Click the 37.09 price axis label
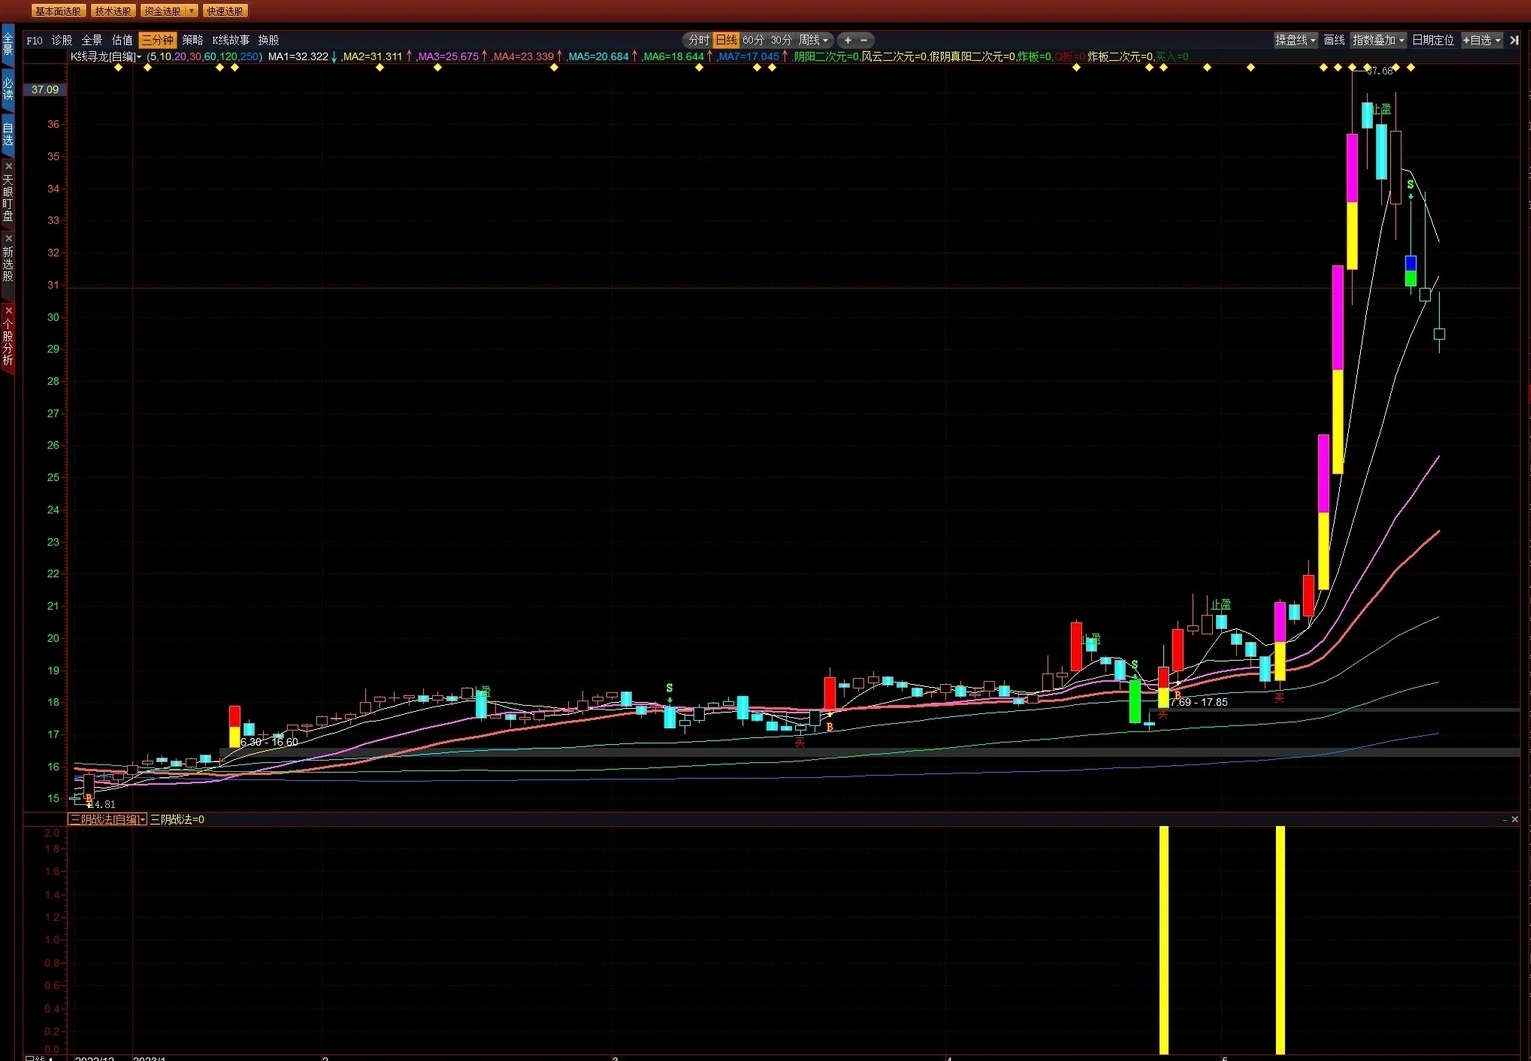This screenshot has height=1061, width=1531. (x=45, y=90)
